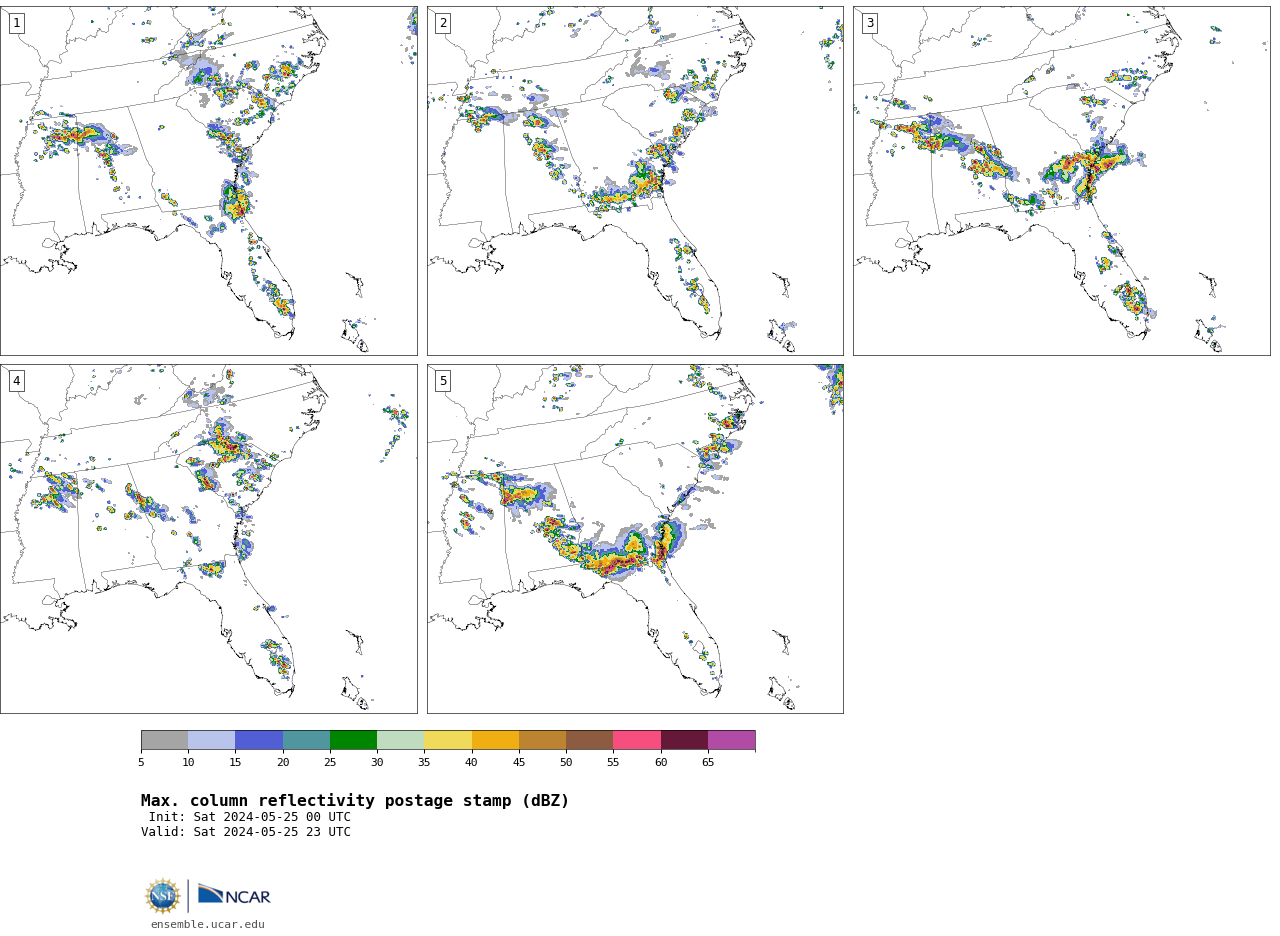Click the panel number 1 label
The height and width of the screenshot is (936, 1280).
[16, 23]
